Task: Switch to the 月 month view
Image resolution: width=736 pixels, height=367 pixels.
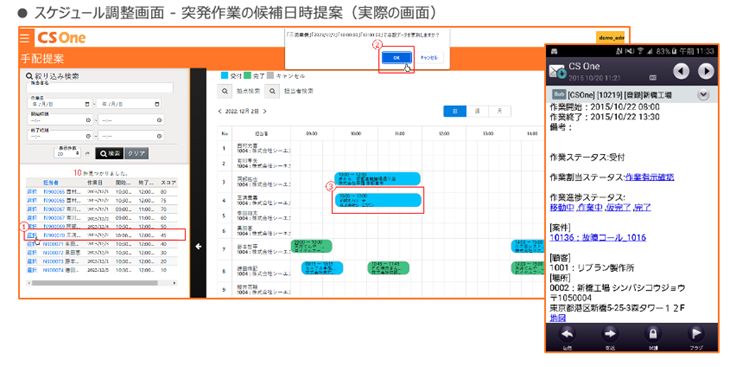Action: pyautogui.click(x=500, y=111)
